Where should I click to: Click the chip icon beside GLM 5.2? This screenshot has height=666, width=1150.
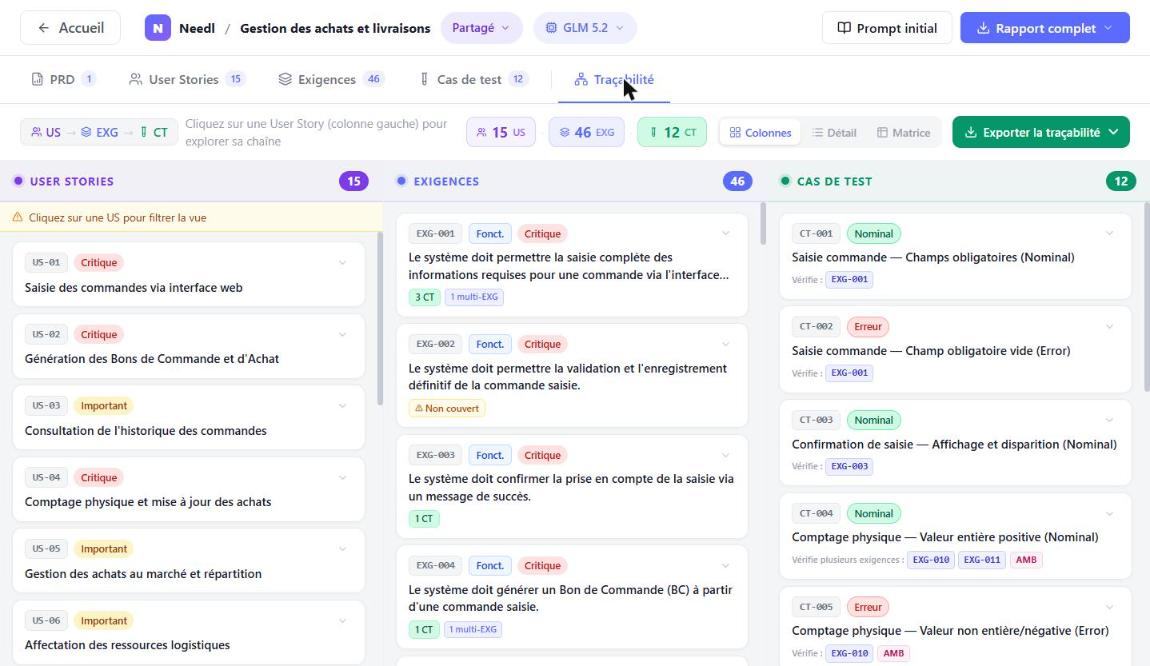click(551, 28)
